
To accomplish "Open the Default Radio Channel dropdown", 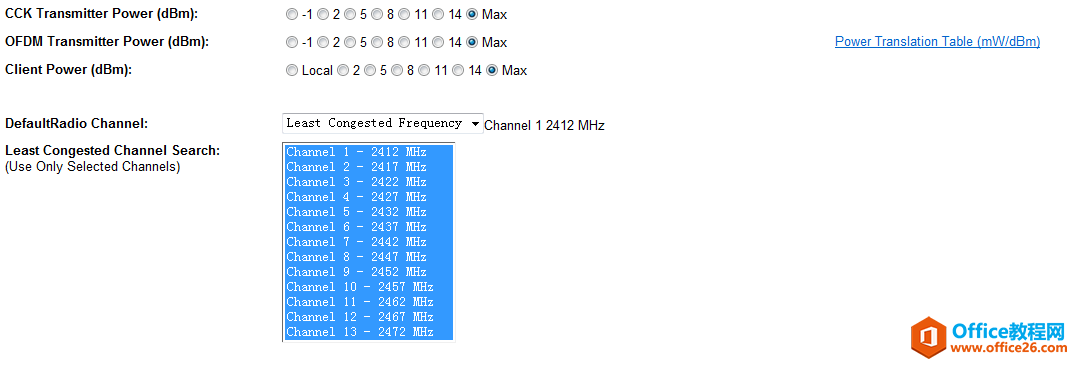I will 382,123.
